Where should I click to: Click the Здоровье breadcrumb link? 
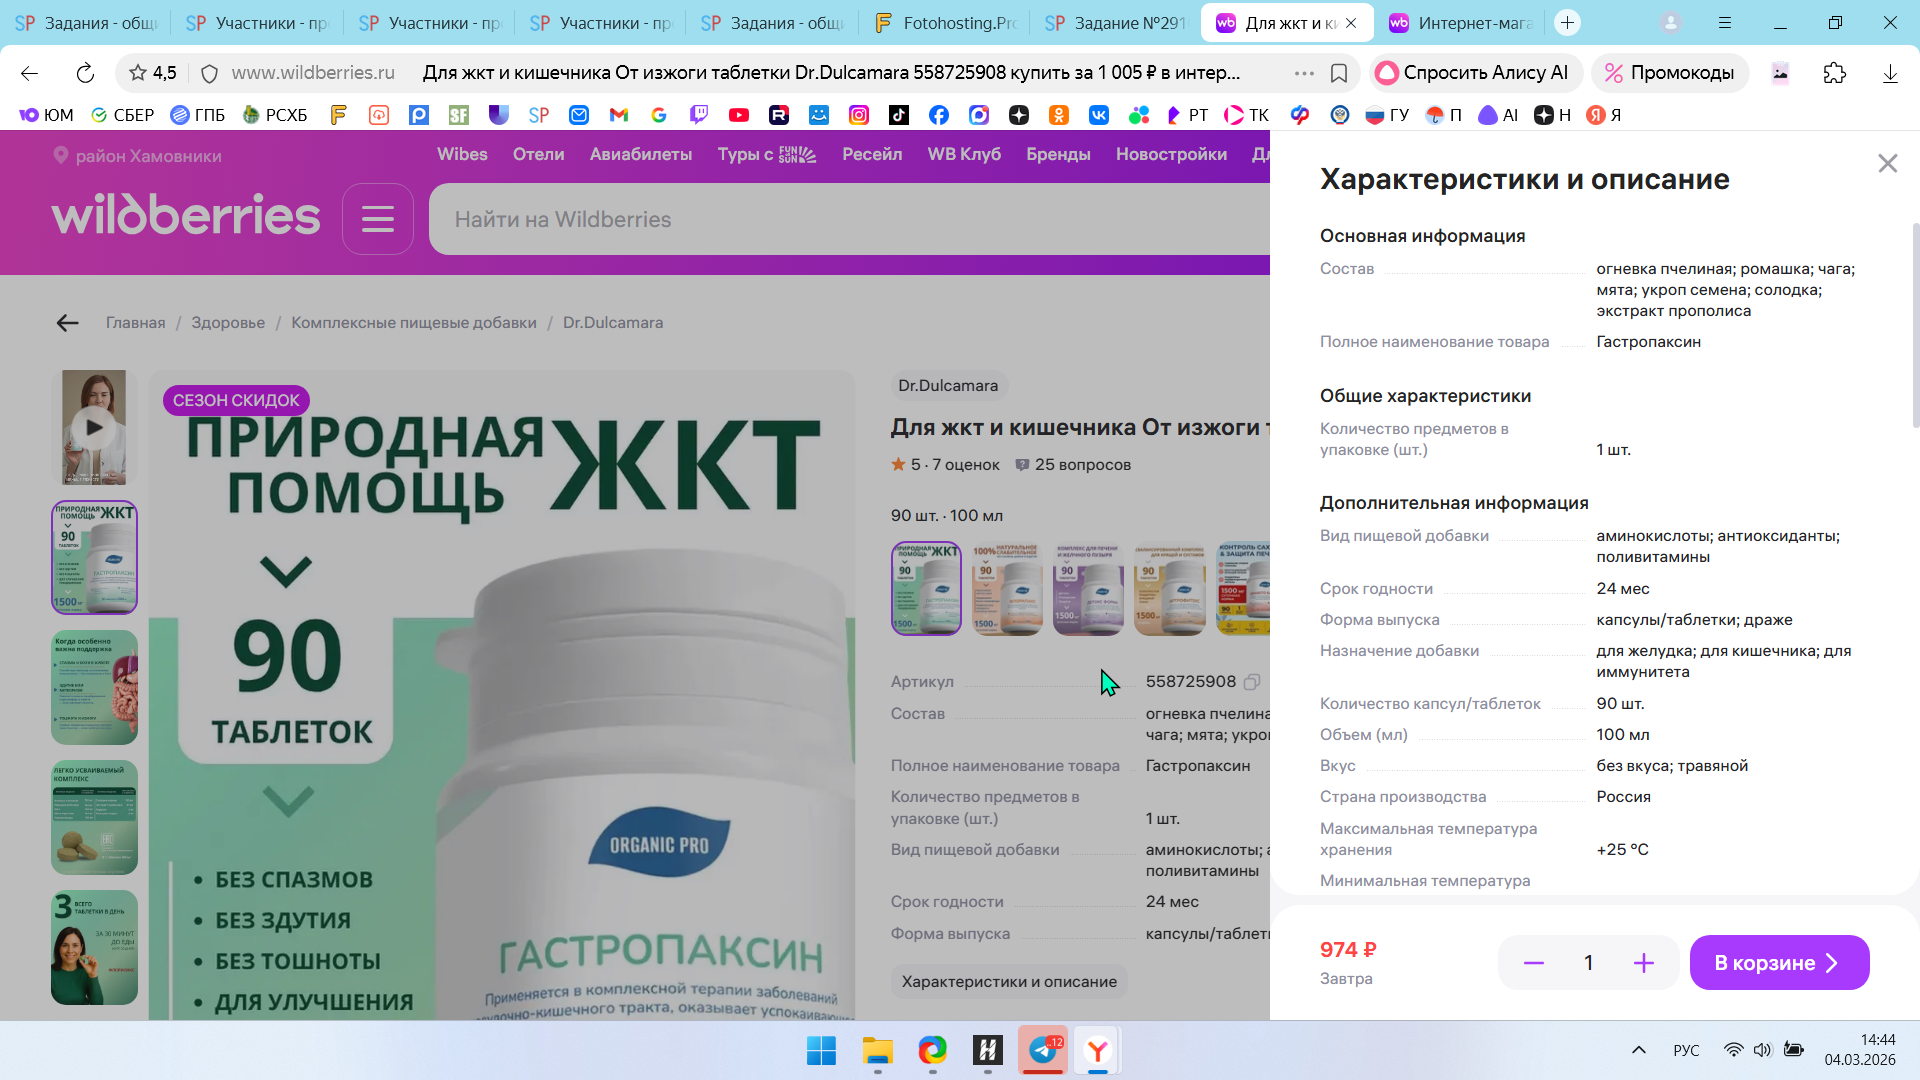(228, 323)
